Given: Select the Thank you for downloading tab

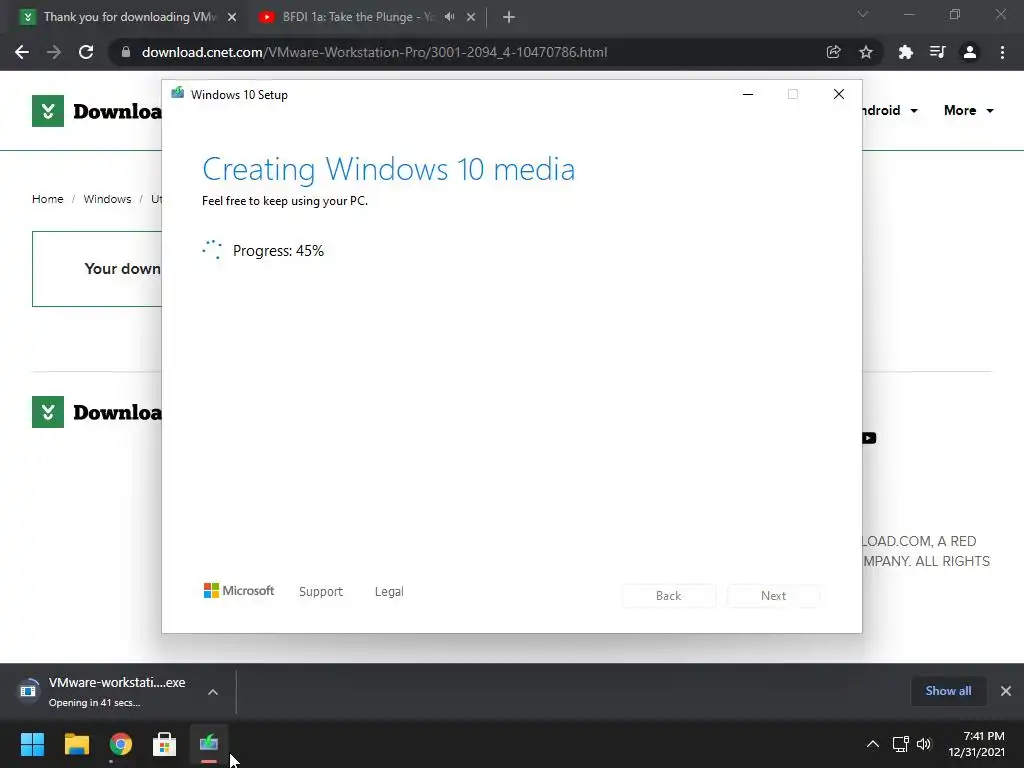Looking at the screenshot, I should [x=129, y=17].
